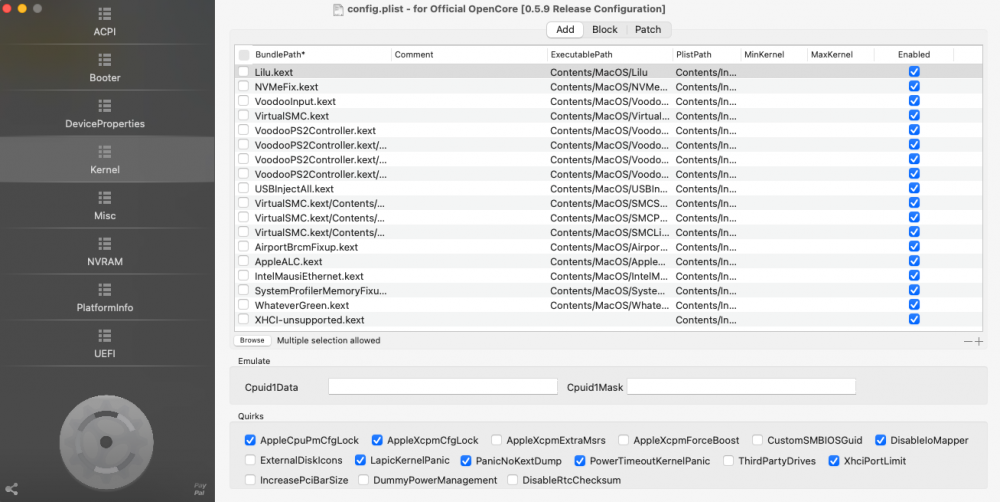
Task: Click the config.plist document icon in title
Action: 338,10
